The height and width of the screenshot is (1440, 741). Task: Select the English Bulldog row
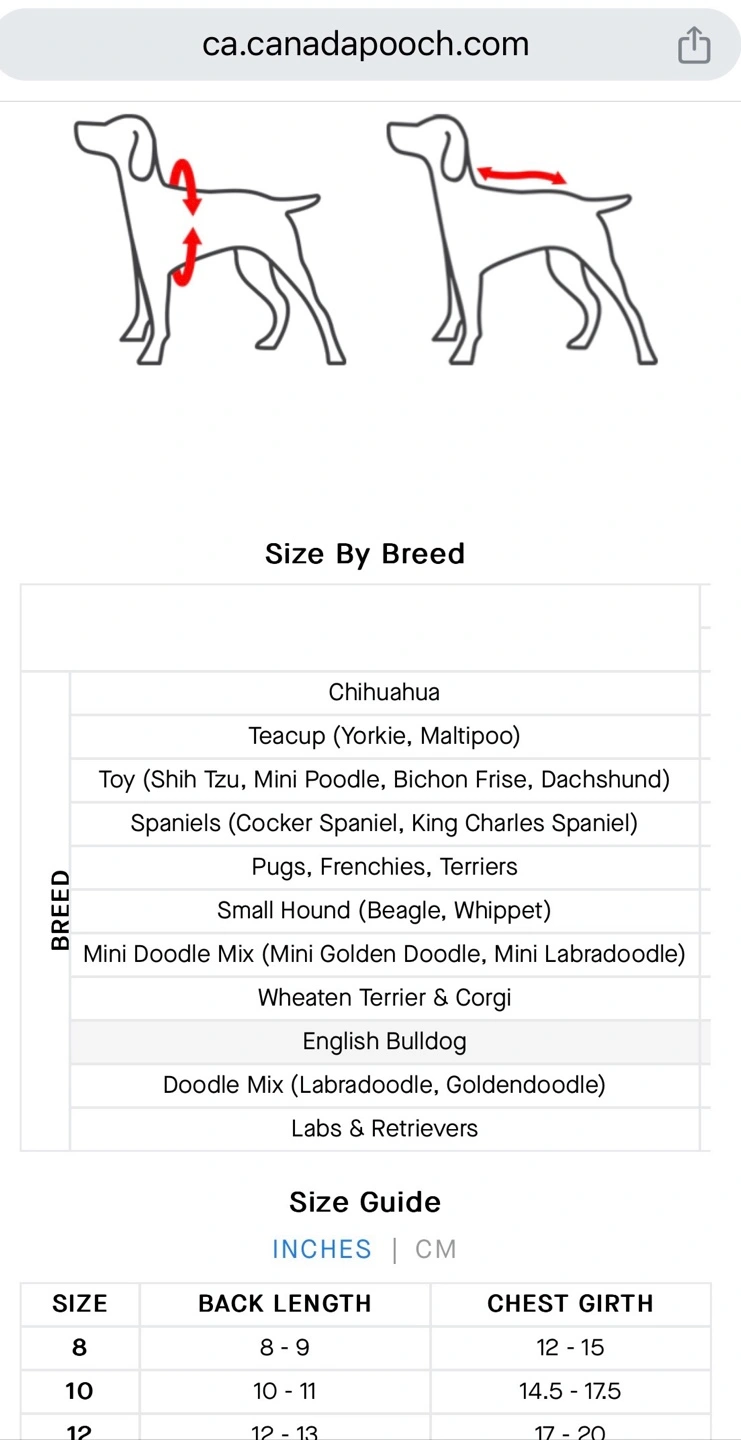pyautogui.click(x=384, y=1041)
